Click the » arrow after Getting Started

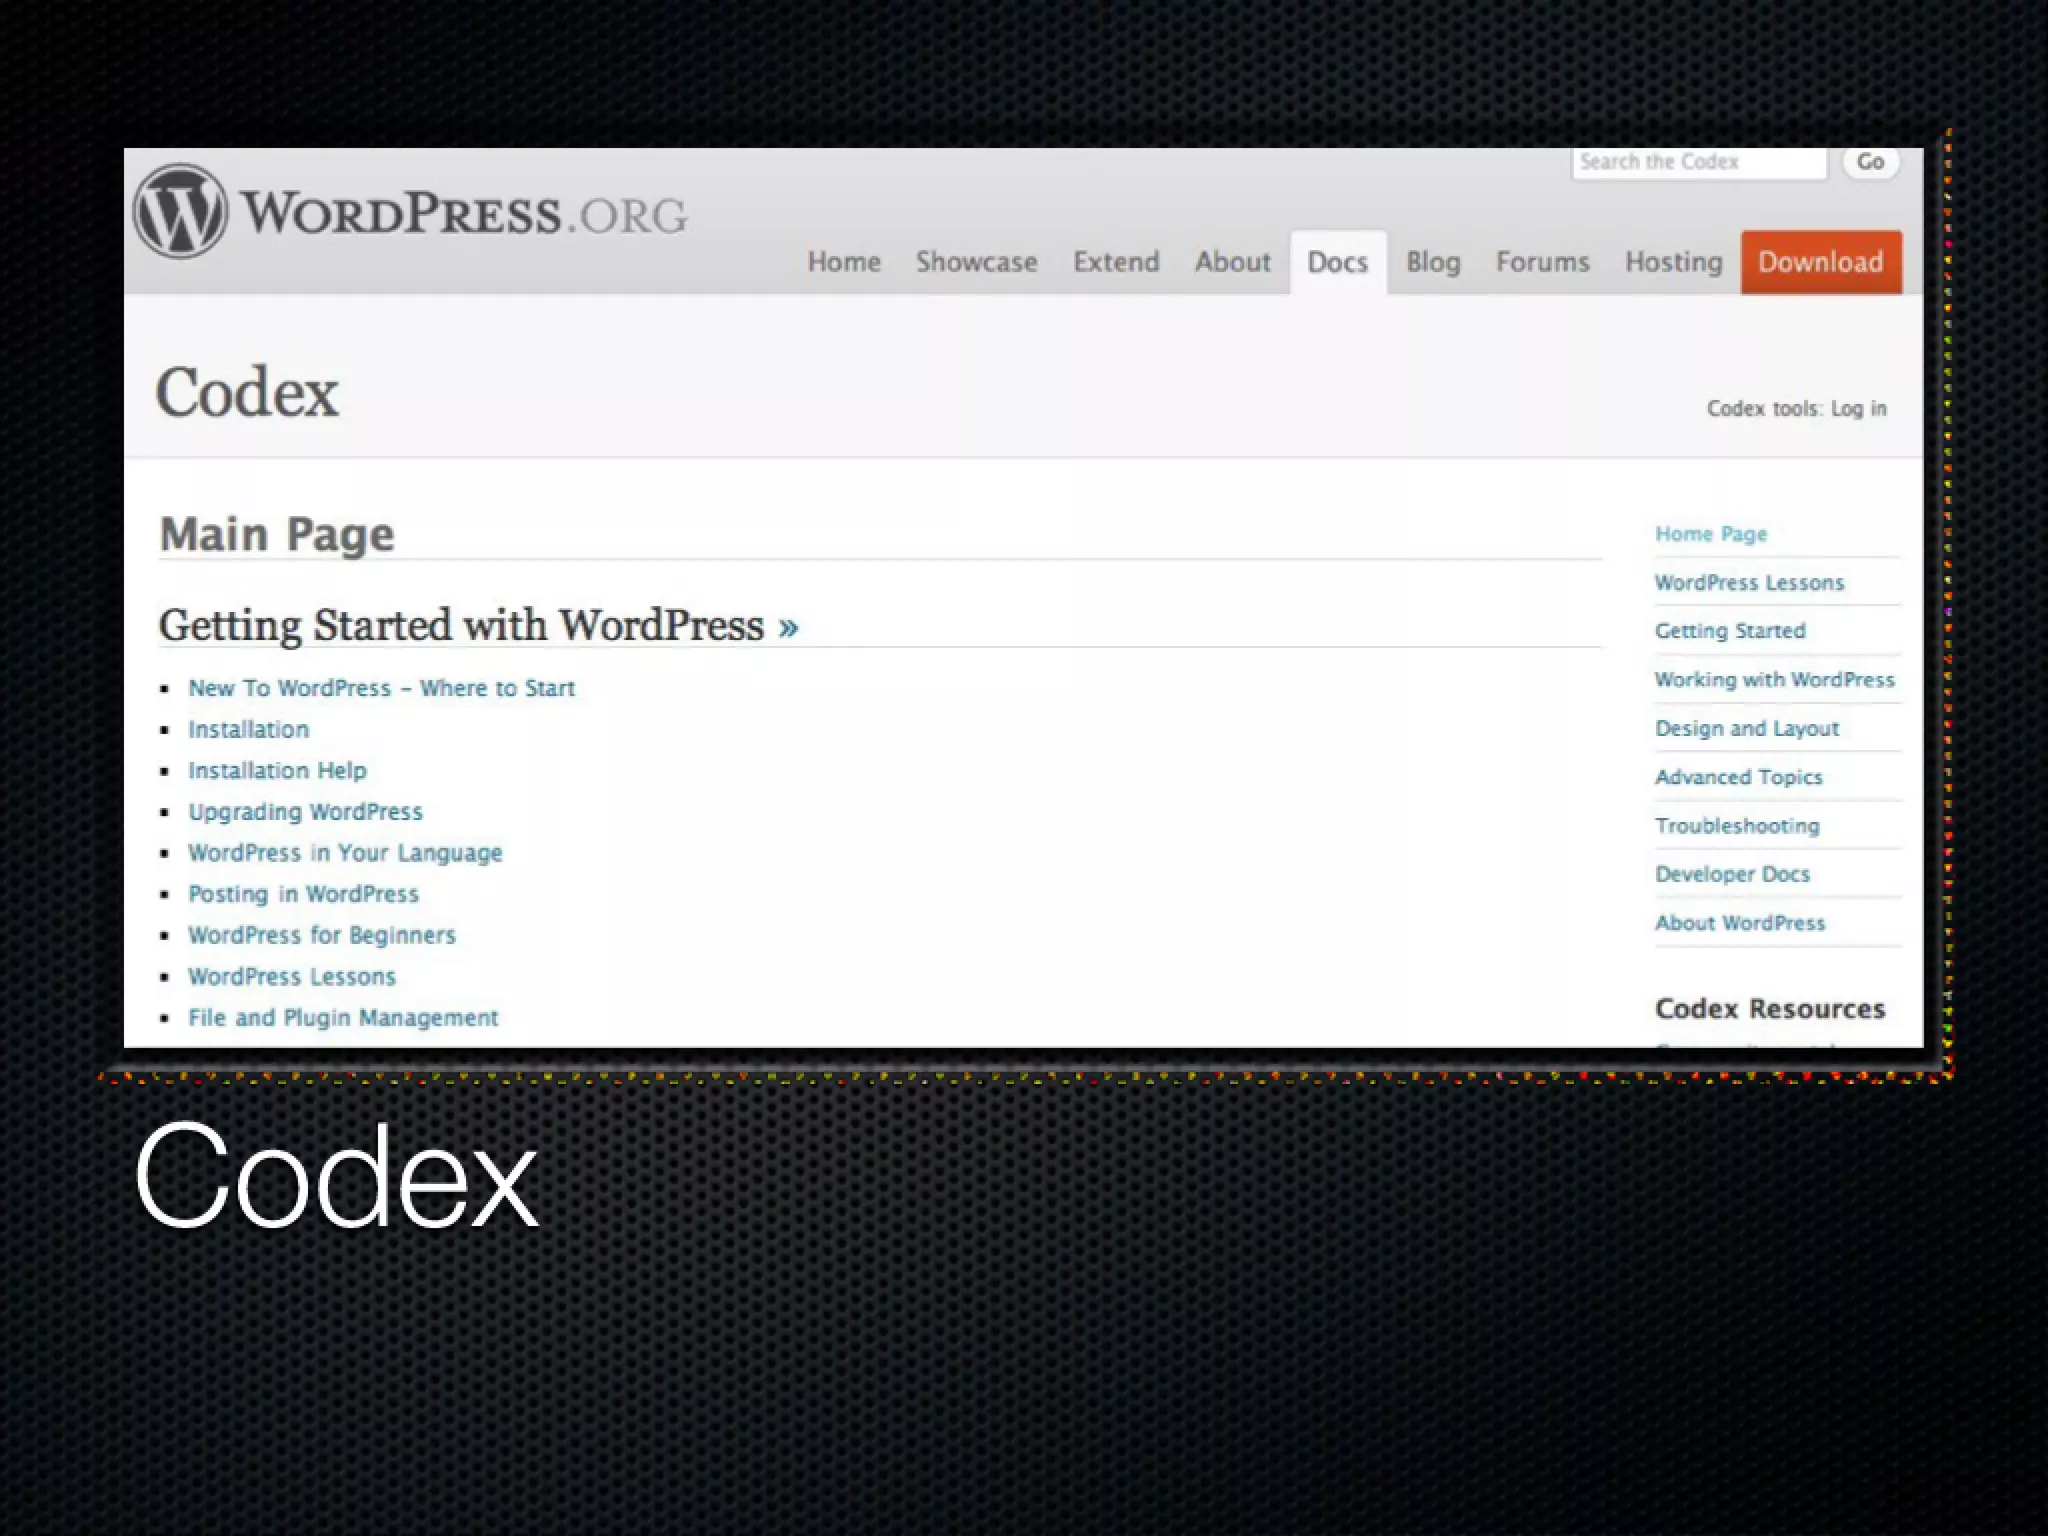click(x=788, y=627)
